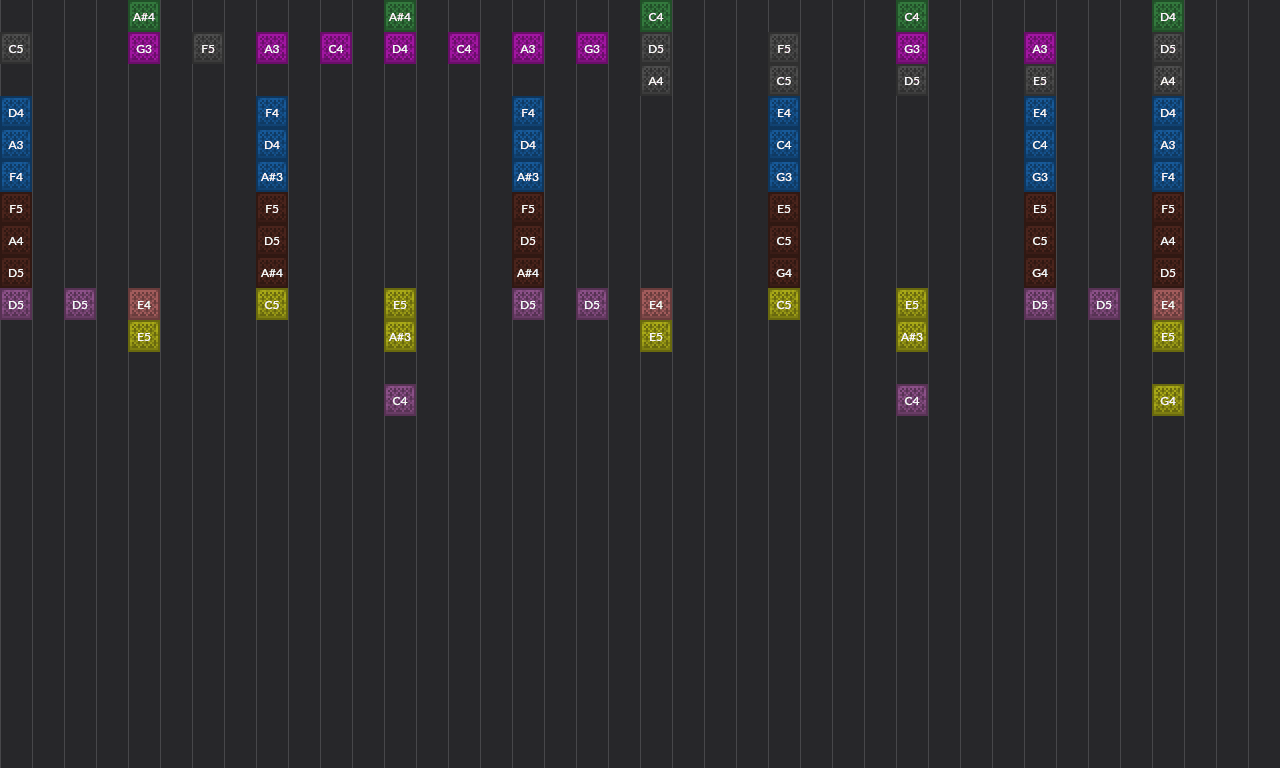Select salmon E4 in the last column
The image size is (1280, 768).
[x=1168, y=304]
